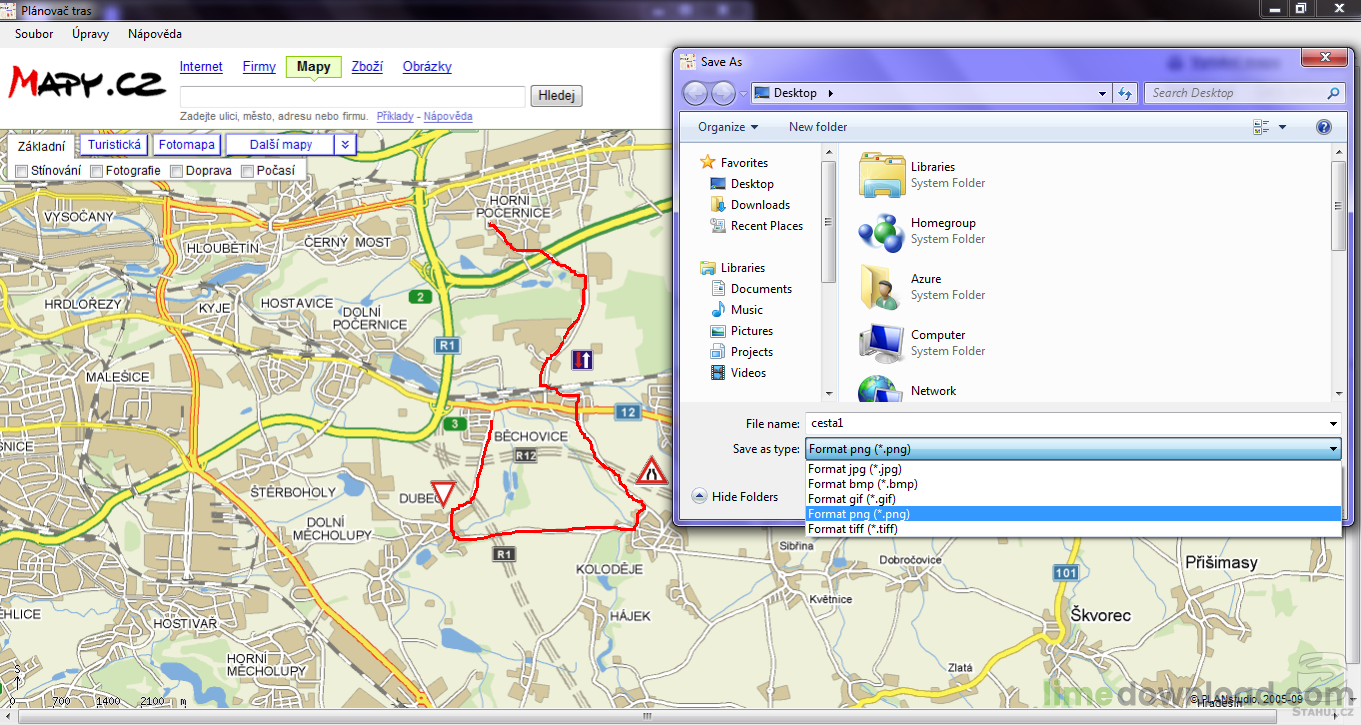This screenshot has width=1361, height=725.
Task: Open the Soubor menu
Action: (x=34, y=34)
